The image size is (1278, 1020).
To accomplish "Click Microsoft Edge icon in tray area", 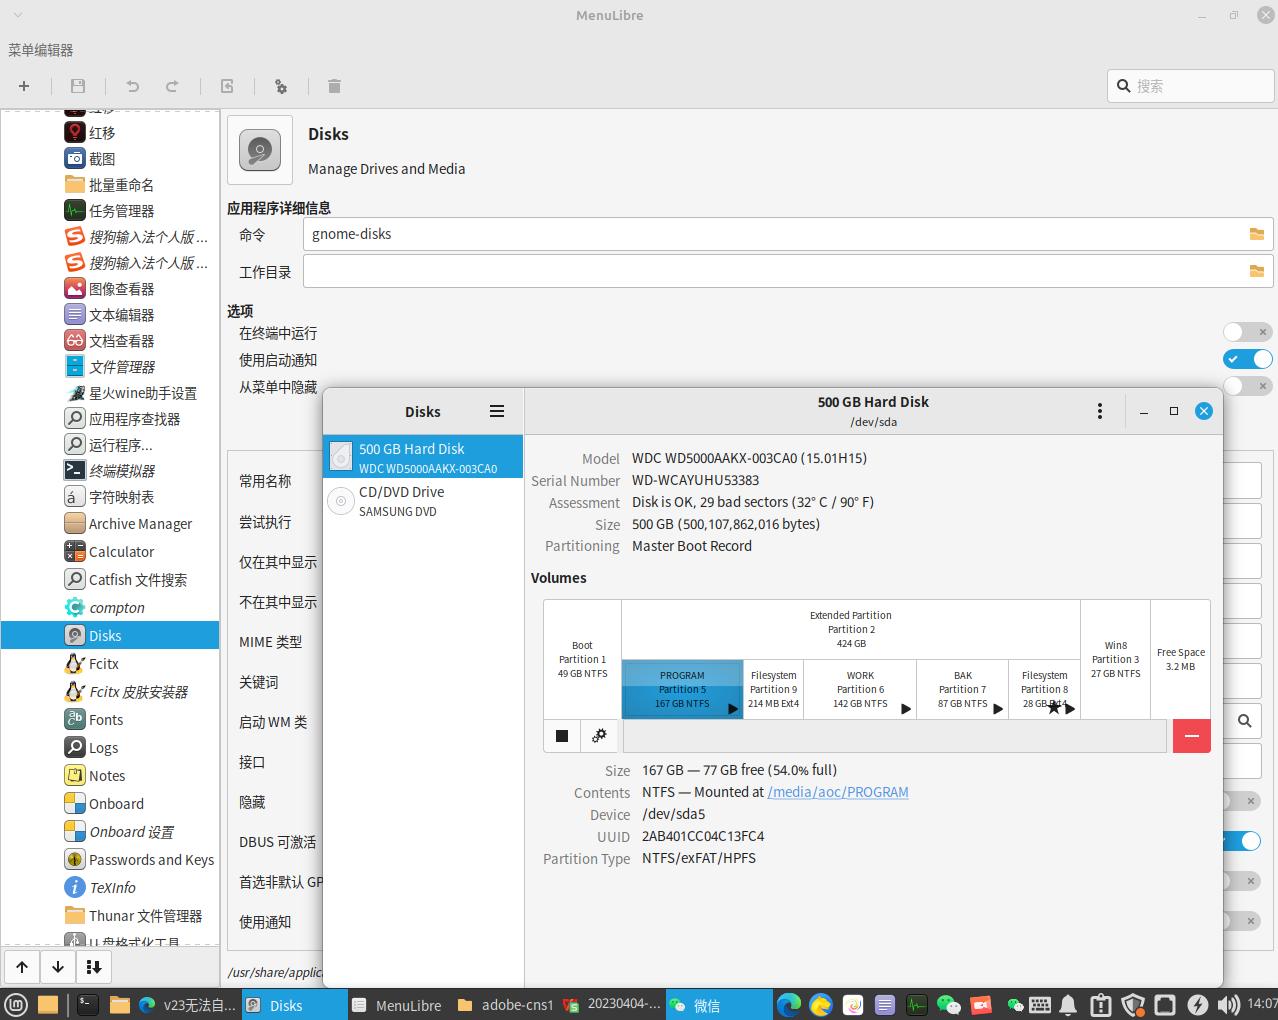I will coord(788,1005).
